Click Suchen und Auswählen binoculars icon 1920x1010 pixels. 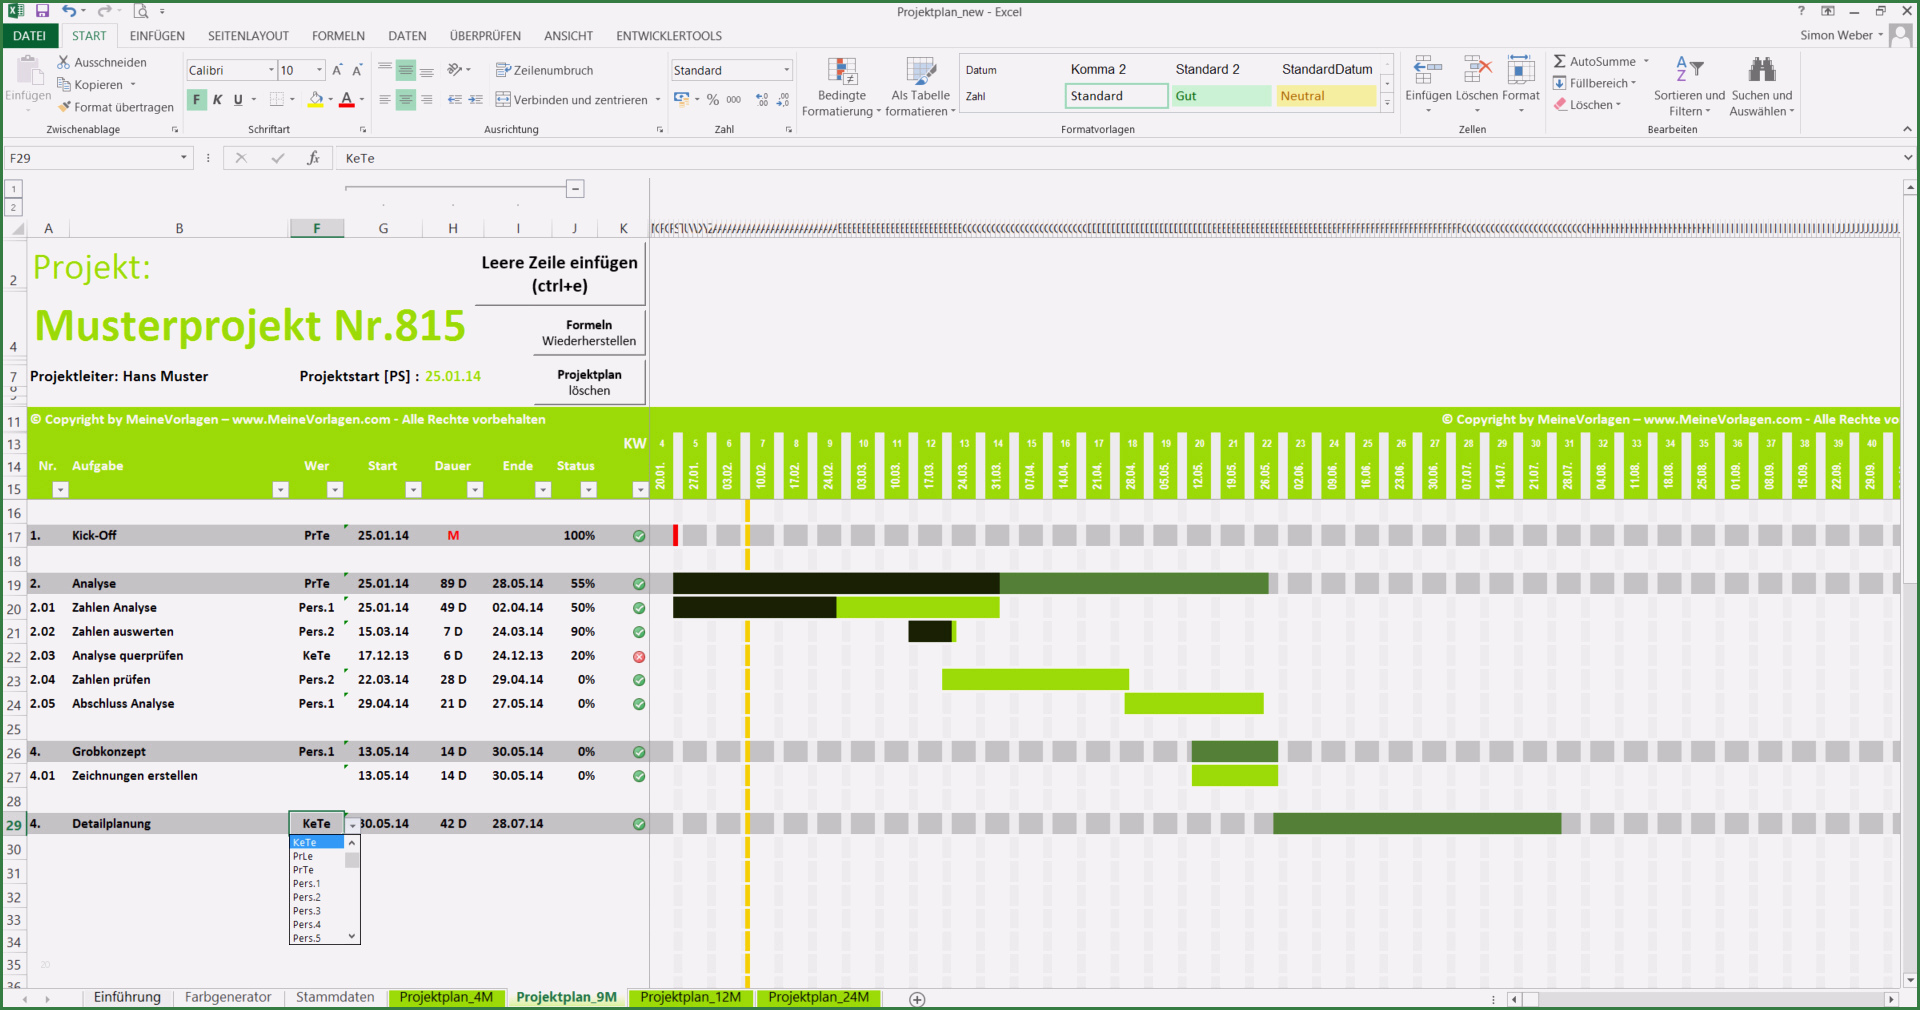click(1761, 70)
